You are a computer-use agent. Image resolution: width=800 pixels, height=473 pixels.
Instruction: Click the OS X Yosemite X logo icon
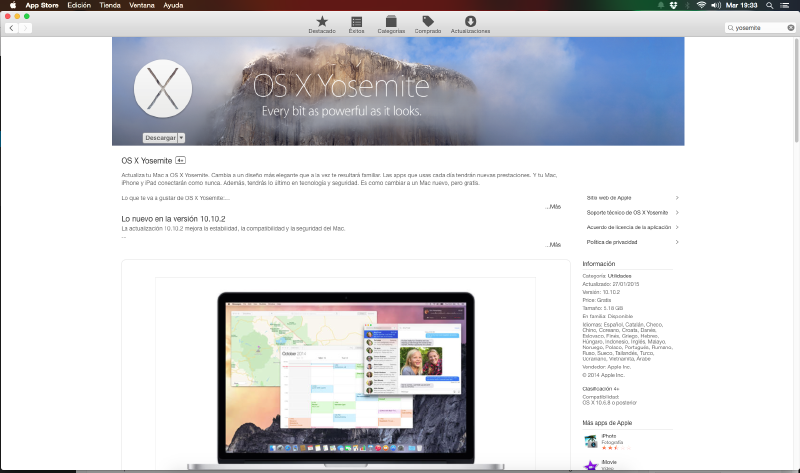pos(163,89)
